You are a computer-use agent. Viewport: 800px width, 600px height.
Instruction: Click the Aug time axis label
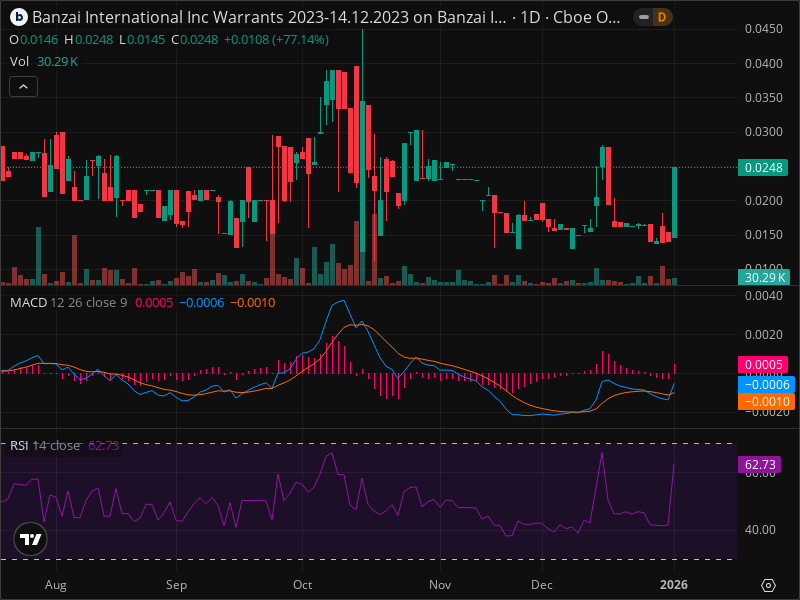click(56, 585)
